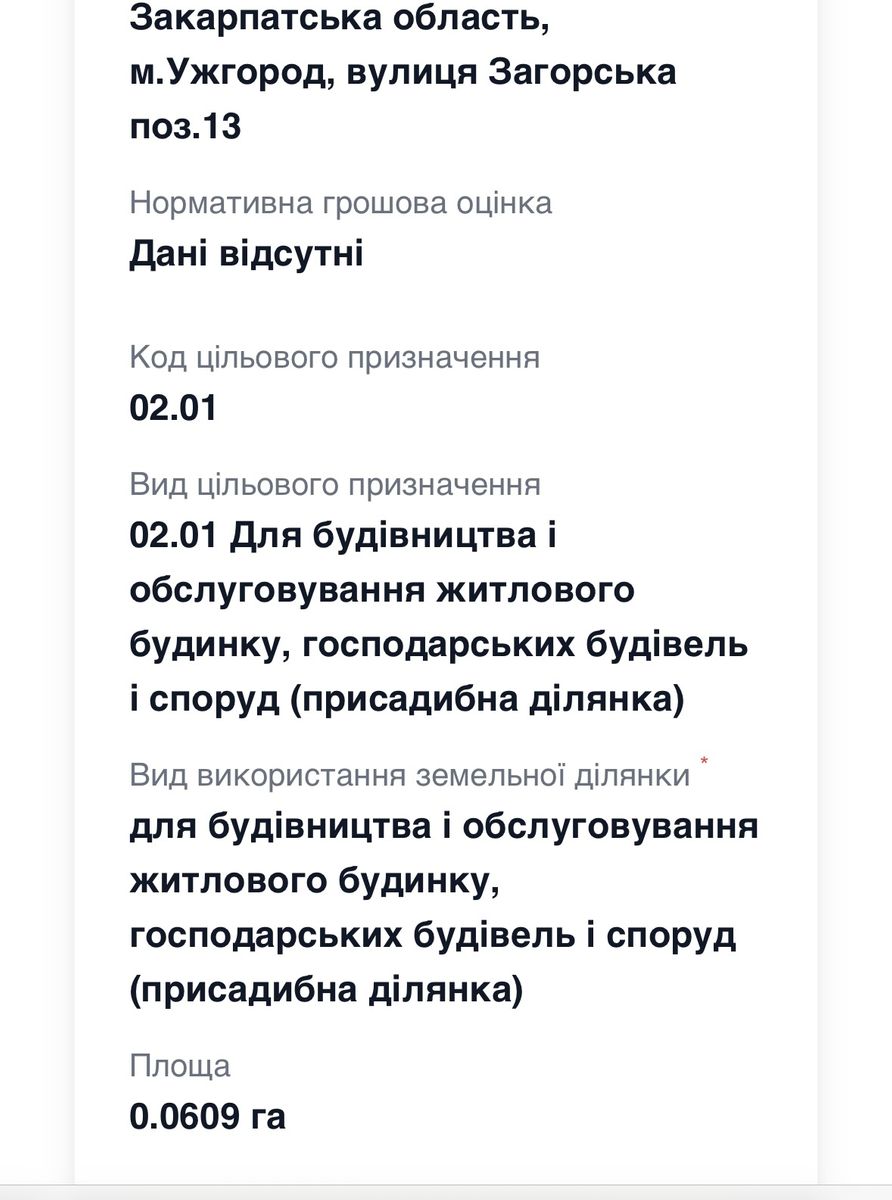The width and height of the screenshot is (892, 1200).
Task: Select the "0.0609 га" area value
Action: click(208, 1116)
